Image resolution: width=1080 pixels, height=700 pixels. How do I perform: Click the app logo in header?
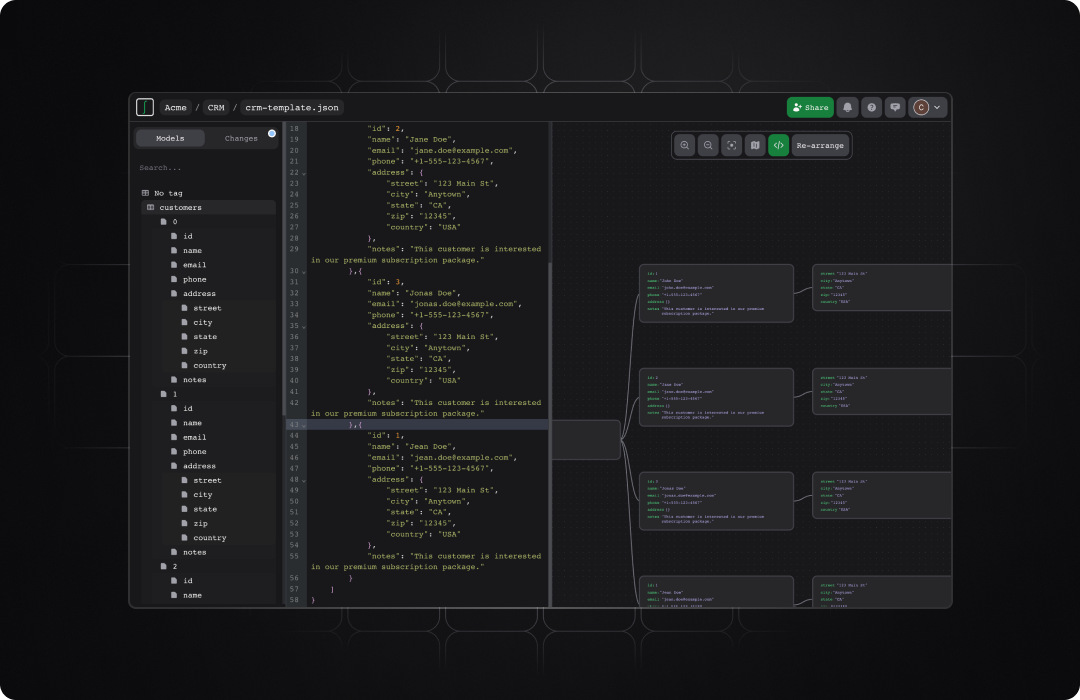146,107
